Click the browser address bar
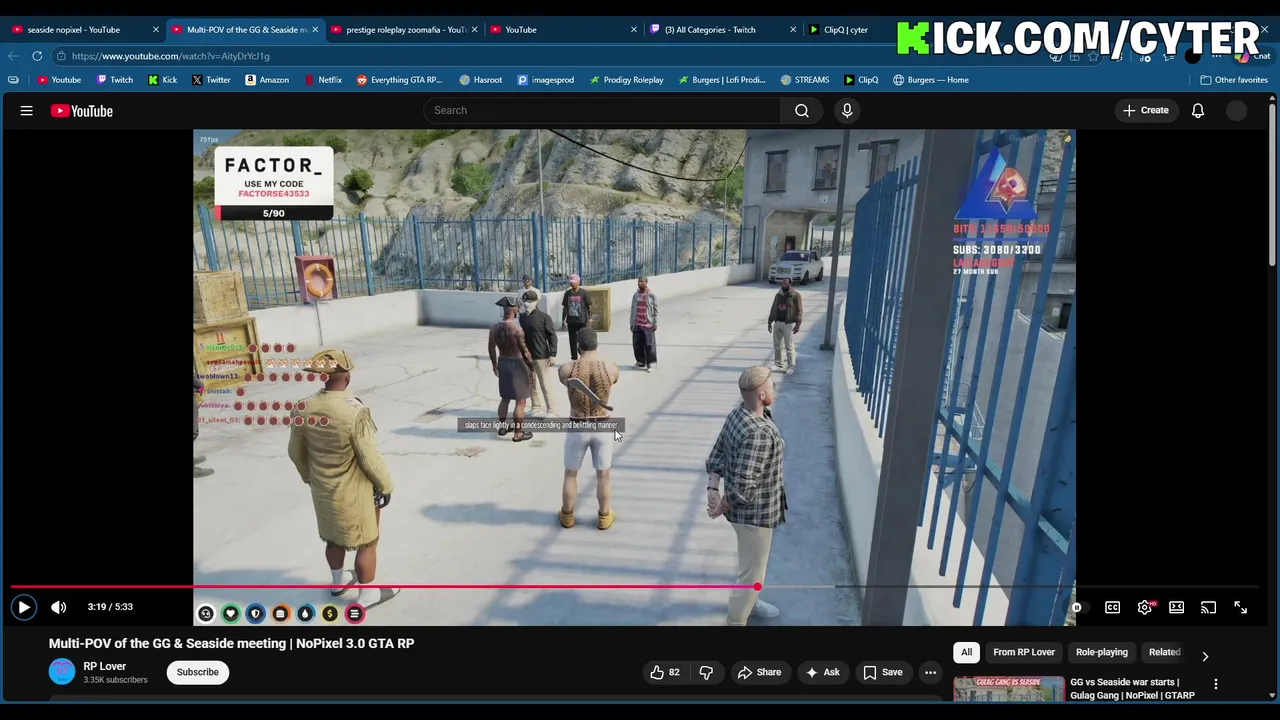 click(x=550, y=56)
